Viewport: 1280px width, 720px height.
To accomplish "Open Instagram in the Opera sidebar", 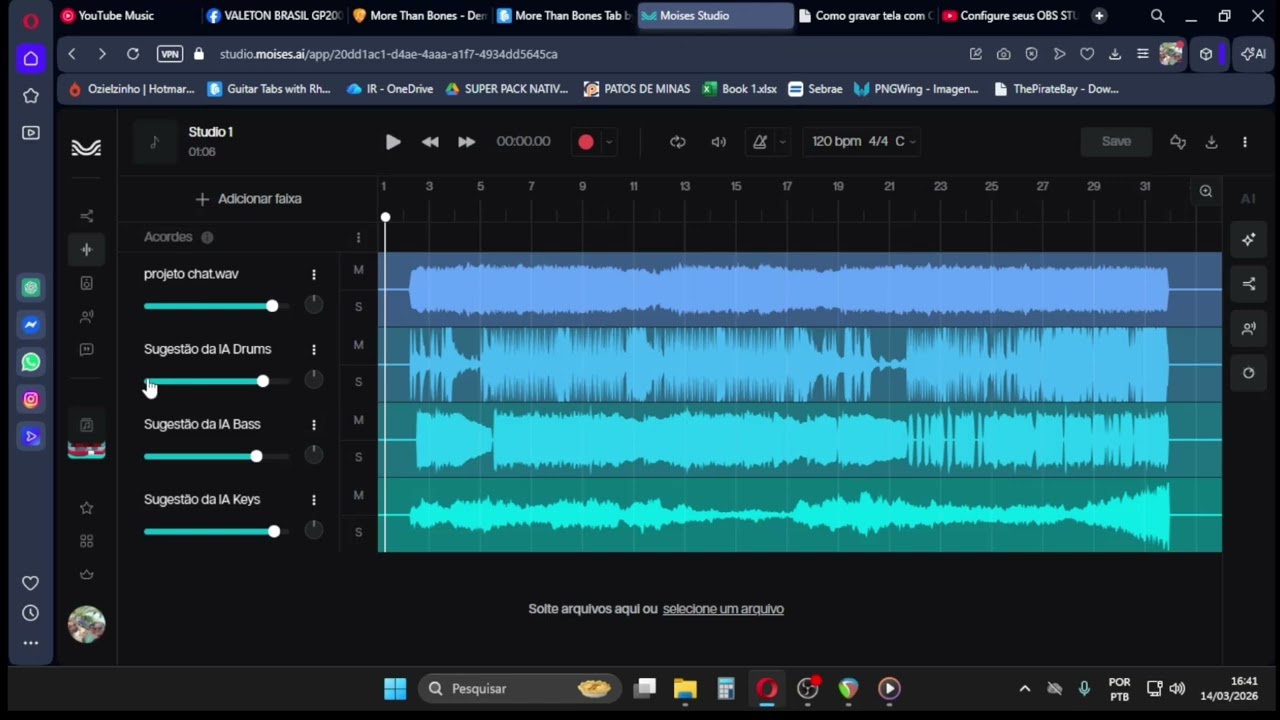I will [x=31, y=400].
